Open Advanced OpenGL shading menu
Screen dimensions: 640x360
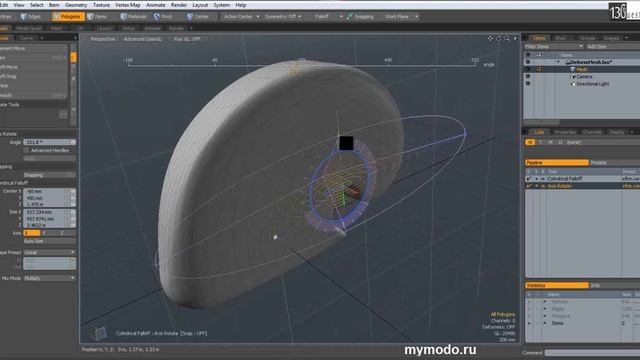pos(142,39)
